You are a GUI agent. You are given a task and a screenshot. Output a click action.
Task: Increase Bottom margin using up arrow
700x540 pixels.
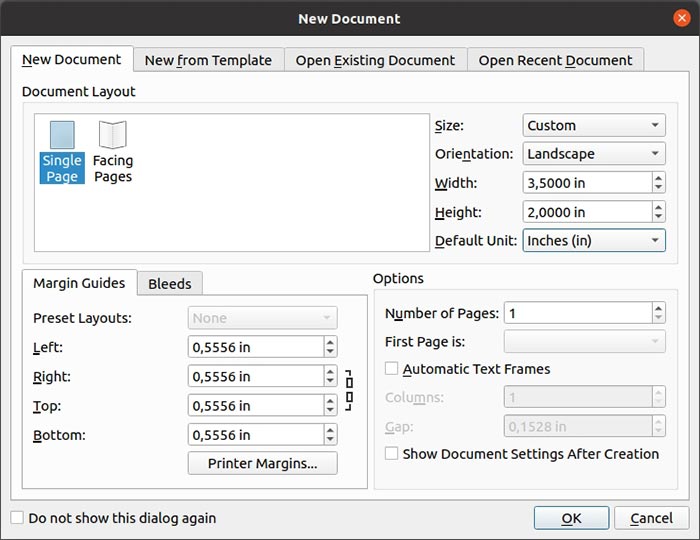click(330, 430)
